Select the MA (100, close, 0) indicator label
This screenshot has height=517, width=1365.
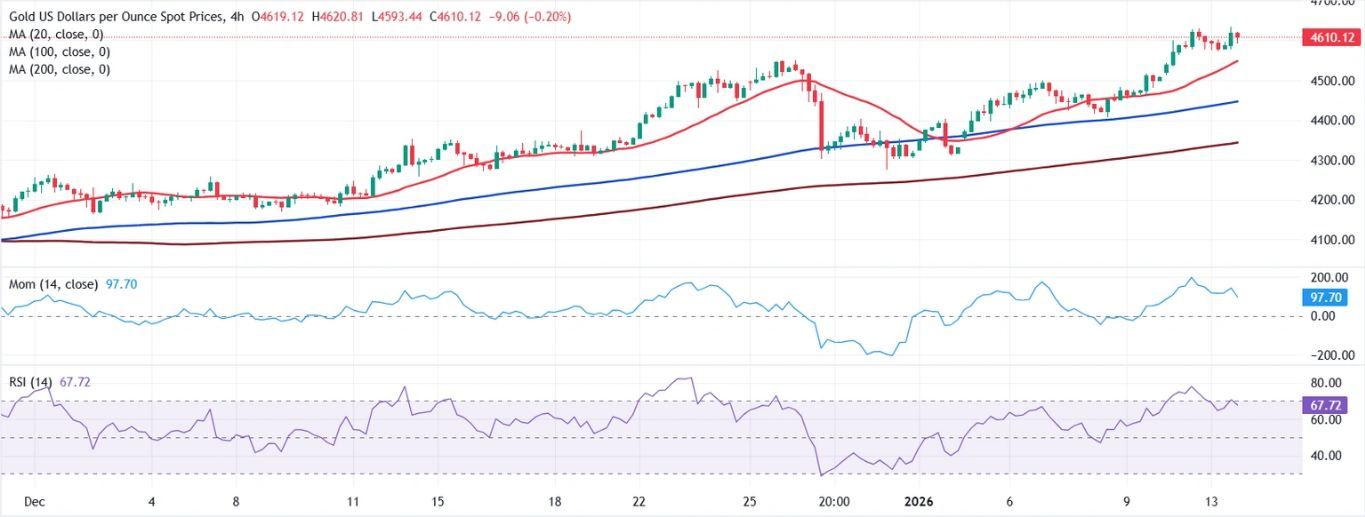[58, 52]
